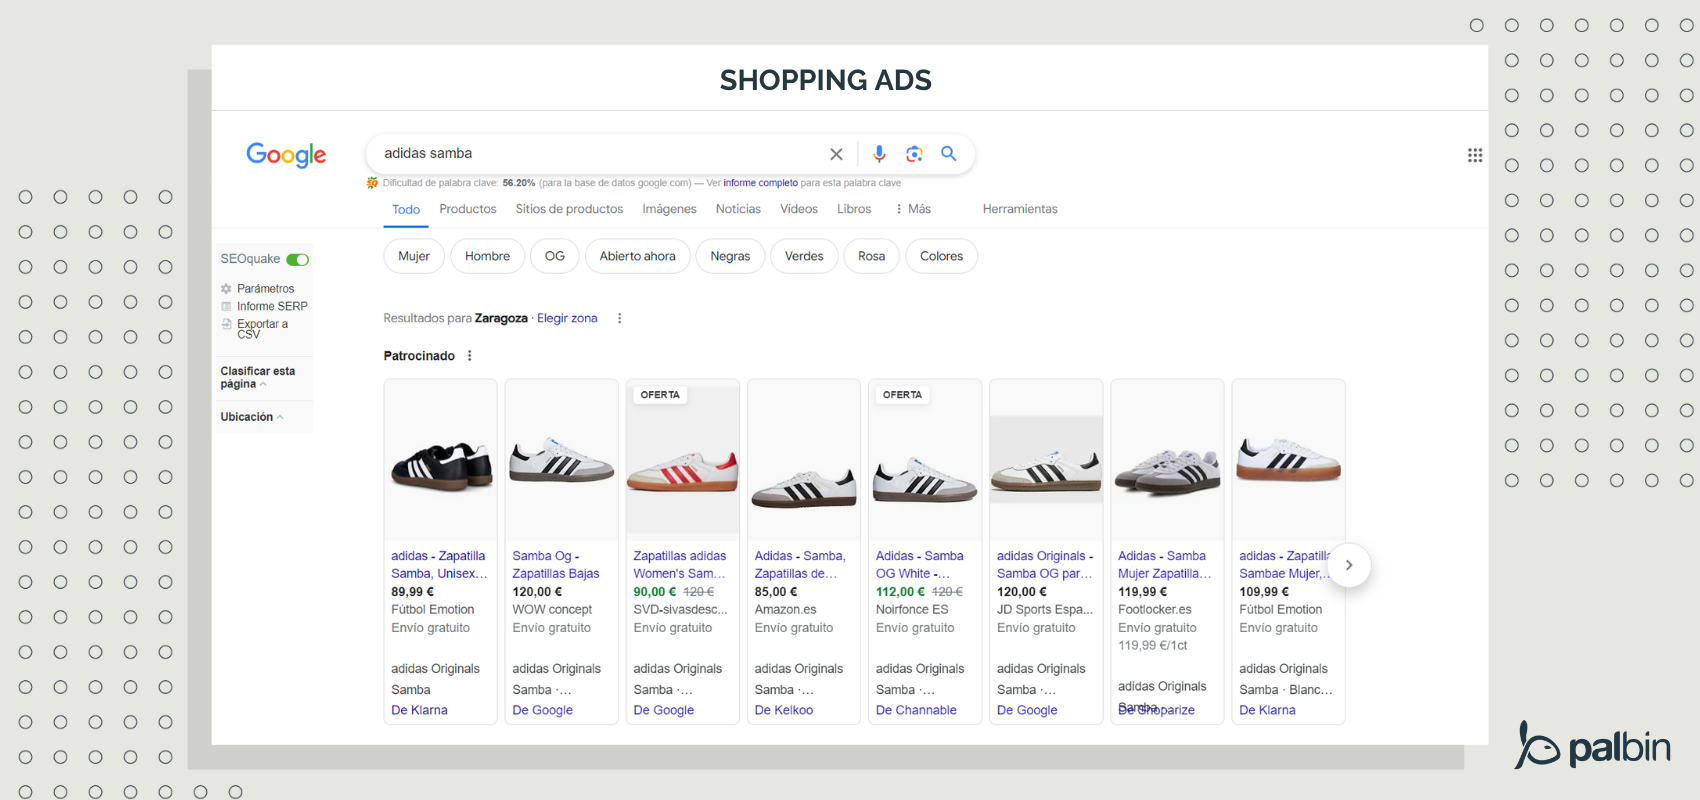The height and width of the screenshot is (800, 1700).
Task: Start voice search with the microphone icon
Action: pyautogui.click(x=879, y=153)
